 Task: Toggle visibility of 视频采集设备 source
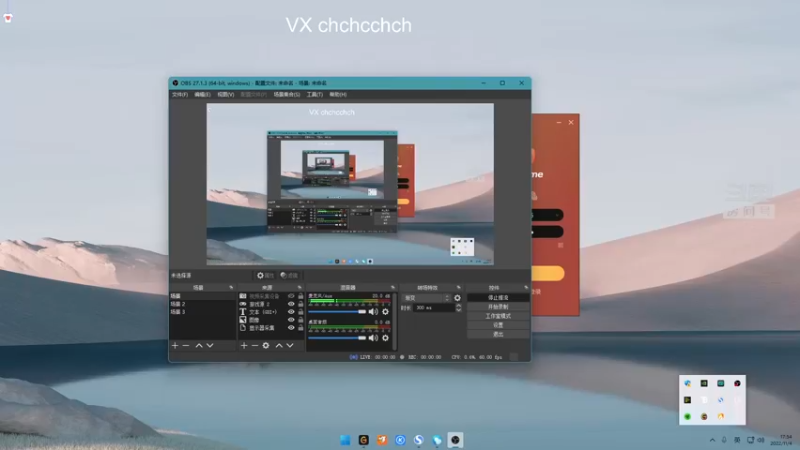coord(291,296)
